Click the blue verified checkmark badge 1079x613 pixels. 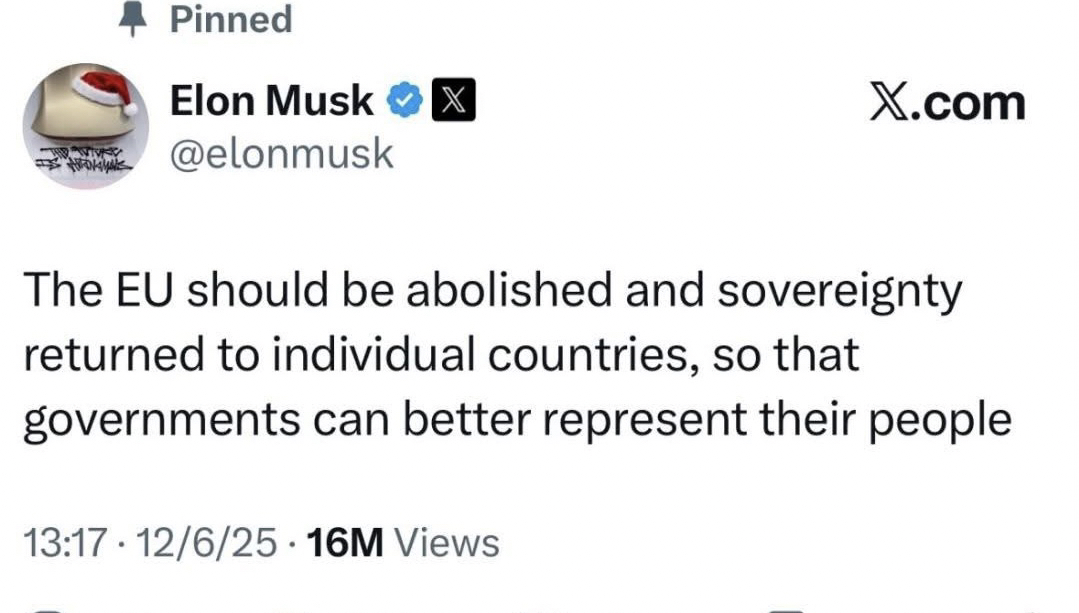coord(403,102)
